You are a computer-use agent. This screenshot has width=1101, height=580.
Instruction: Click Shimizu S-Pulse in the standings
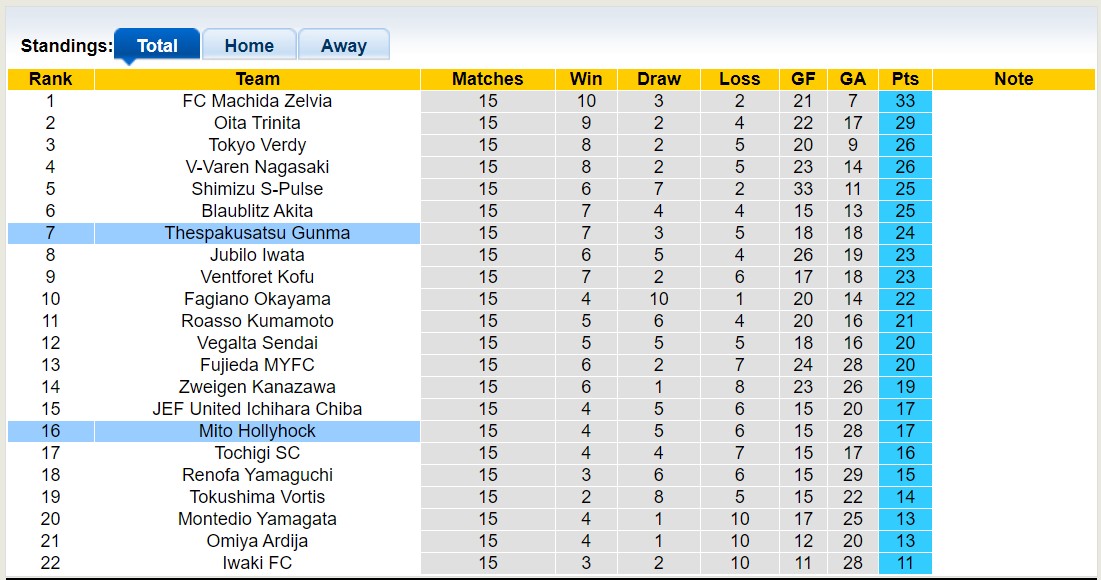[257, 189]
